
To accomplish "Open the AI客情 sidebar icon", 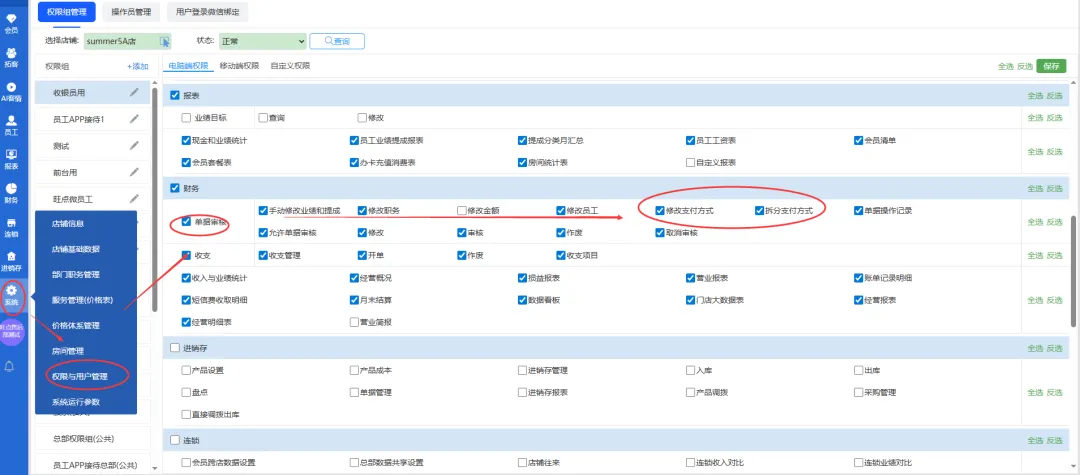I will pyautogui.click(x=11, y=92).
